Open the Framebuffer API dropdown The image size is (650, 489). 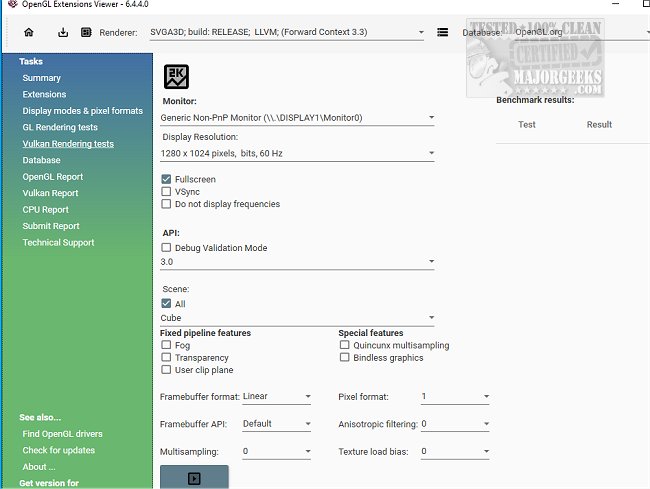276,424
